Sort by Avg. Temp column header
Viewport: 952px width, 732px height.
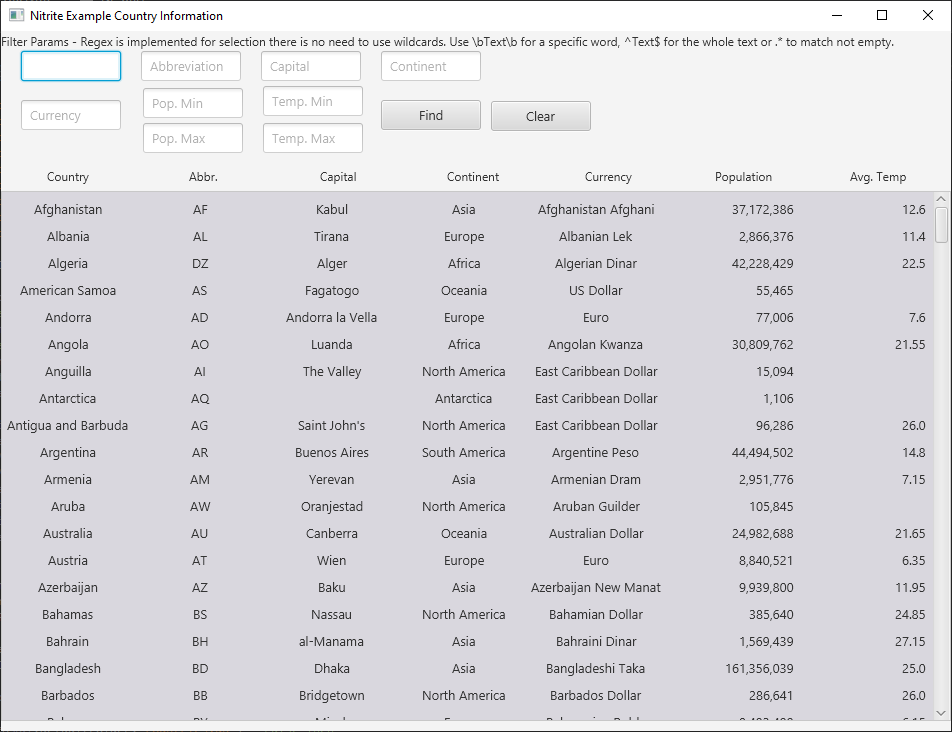point(877,177)
